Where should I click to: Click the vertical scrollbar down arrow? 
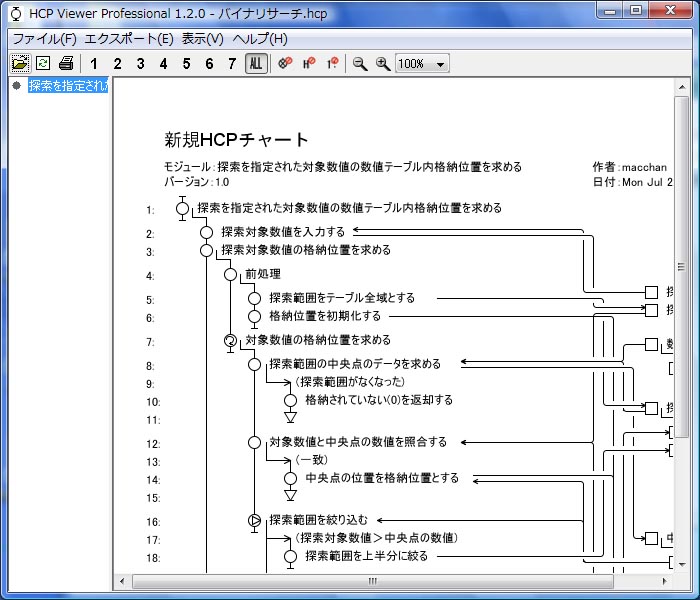(x=682, y=565)
